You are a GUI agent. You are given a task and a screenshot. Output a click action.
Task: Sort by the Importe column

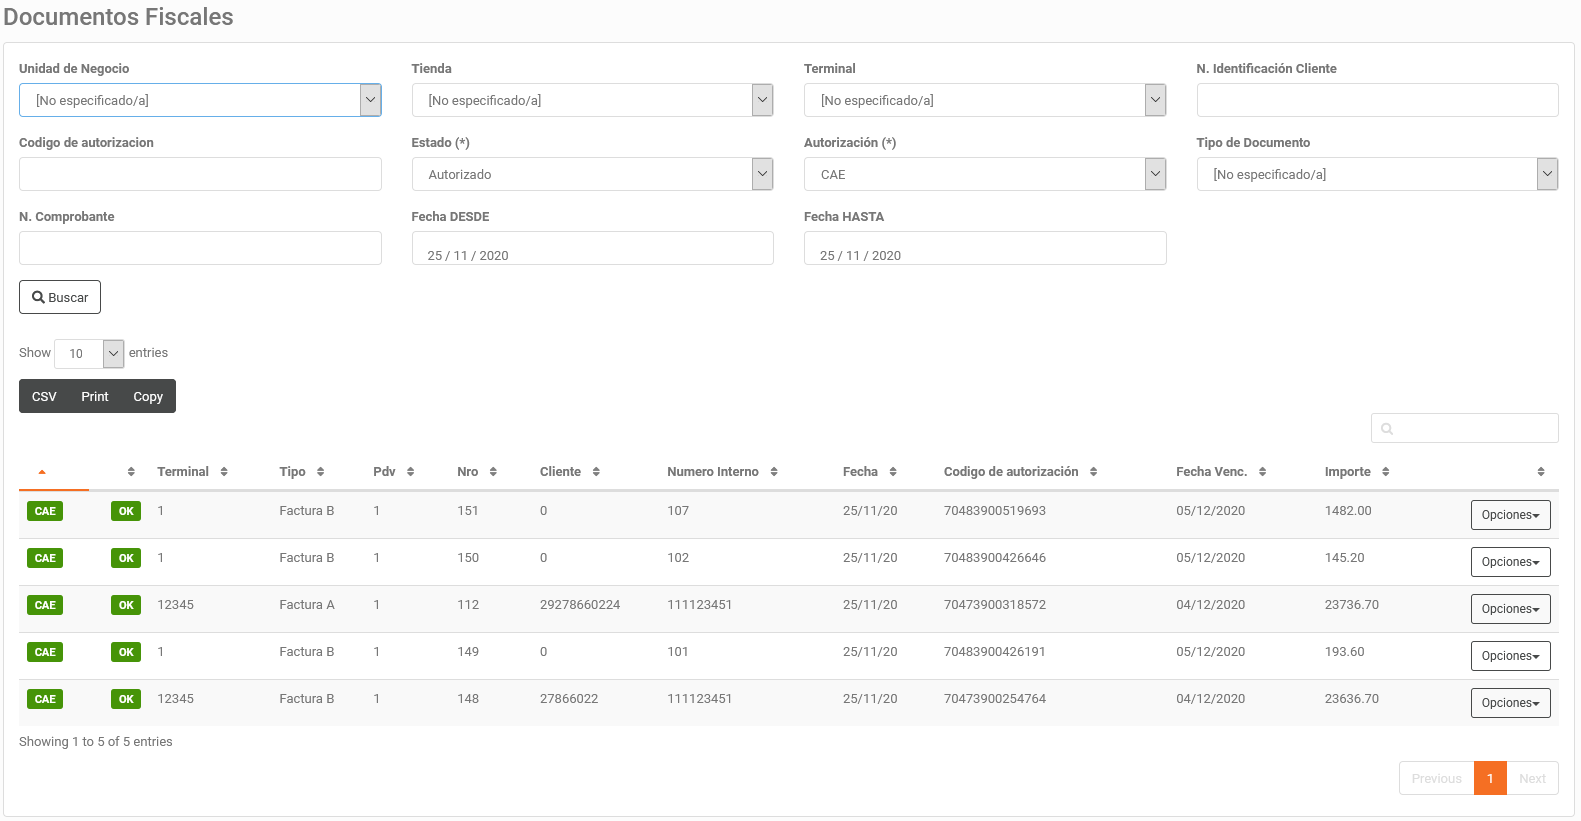pyautogui.click(x=1357, y=472)
